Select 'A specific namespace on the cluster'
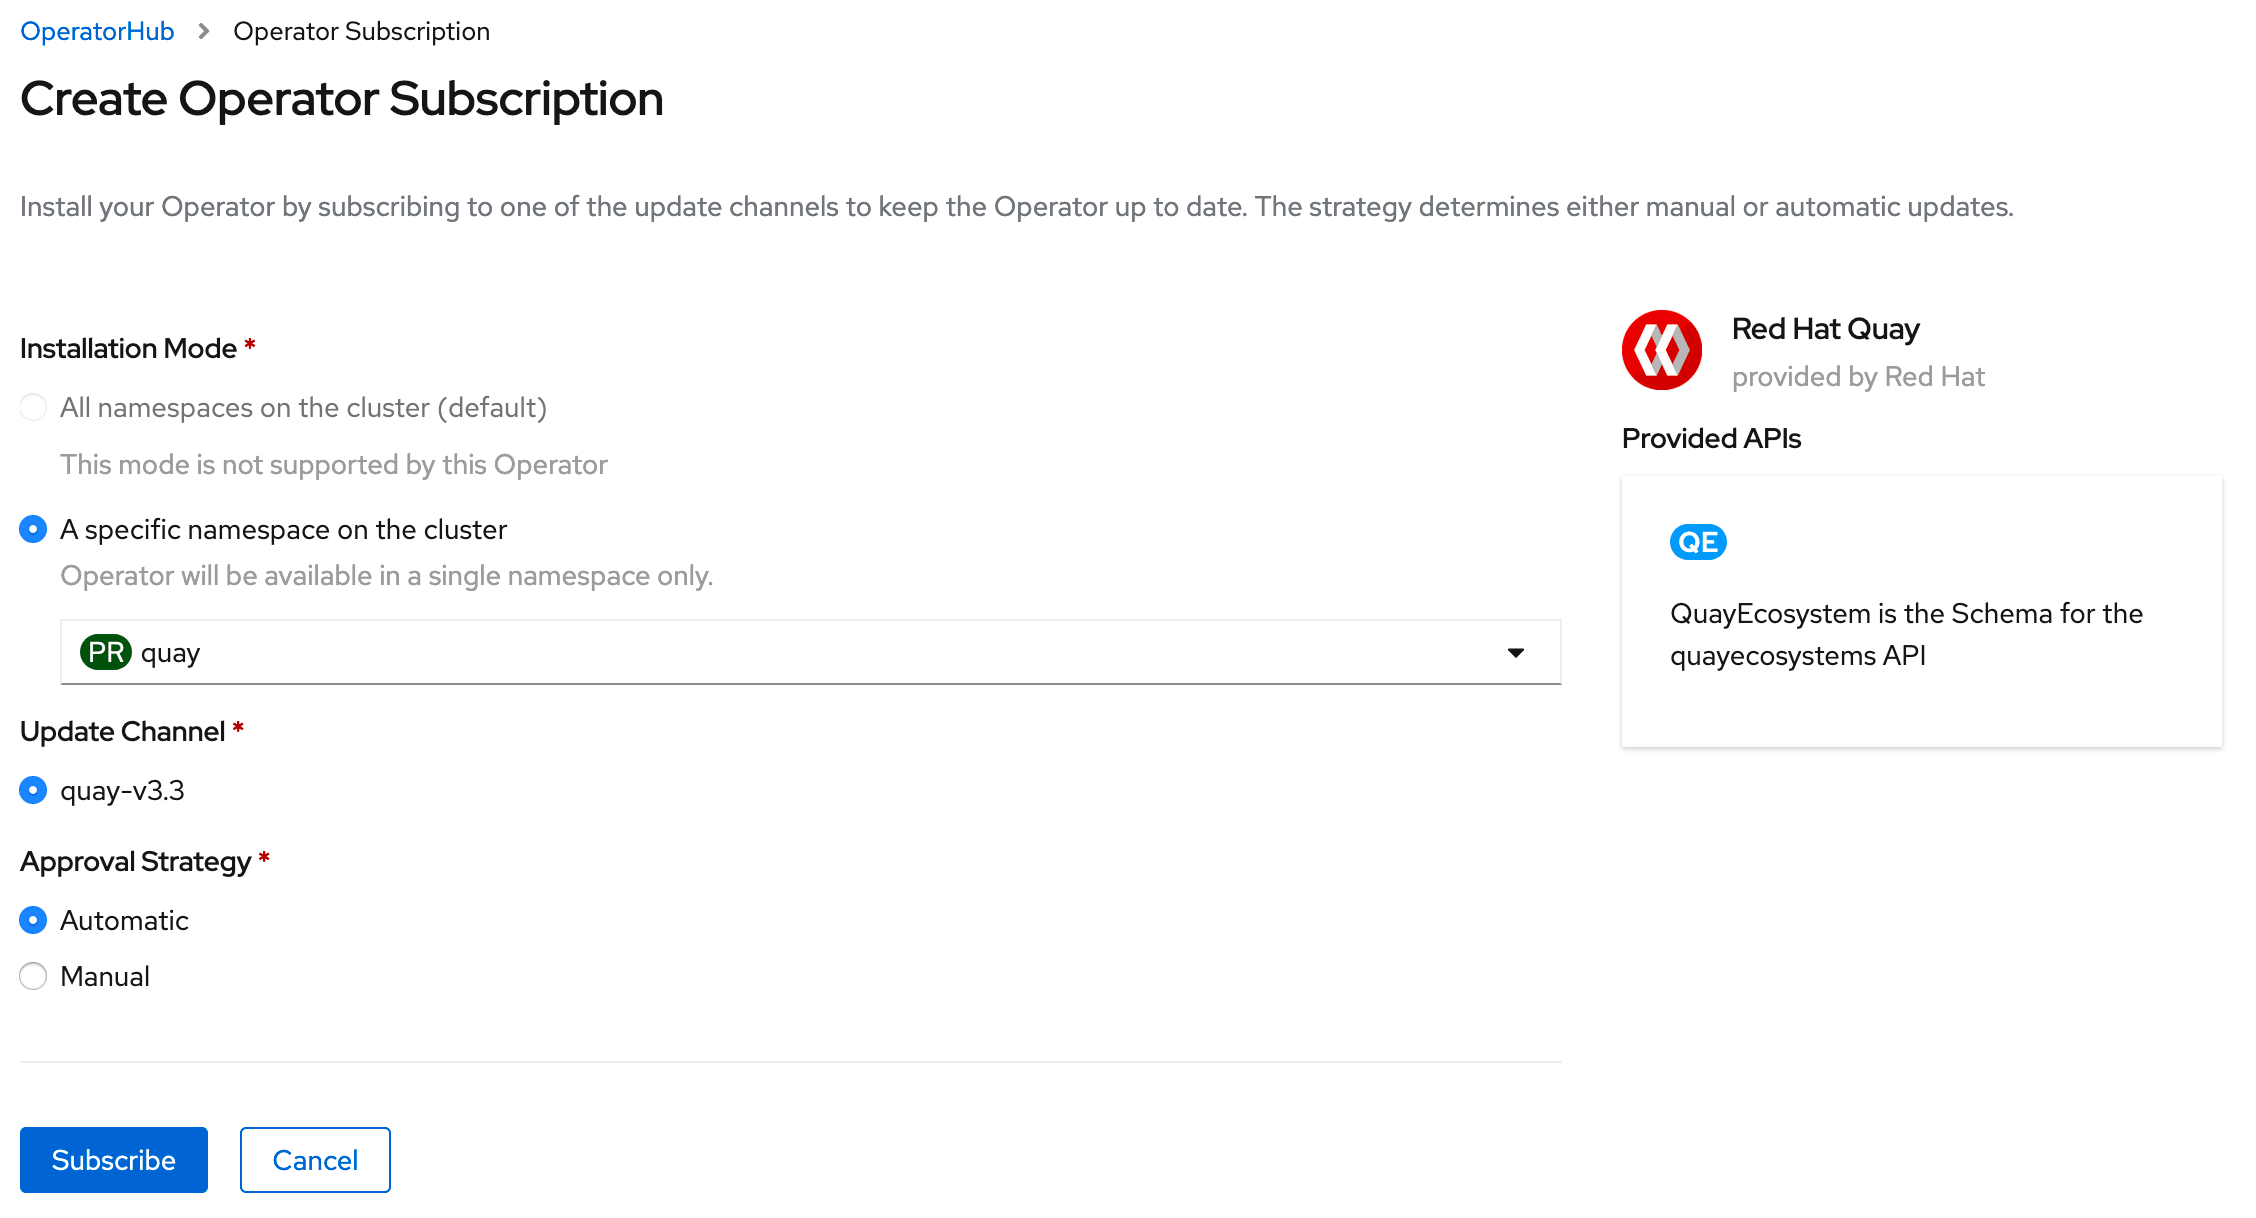2256x1218 pixels. [33, 529]
